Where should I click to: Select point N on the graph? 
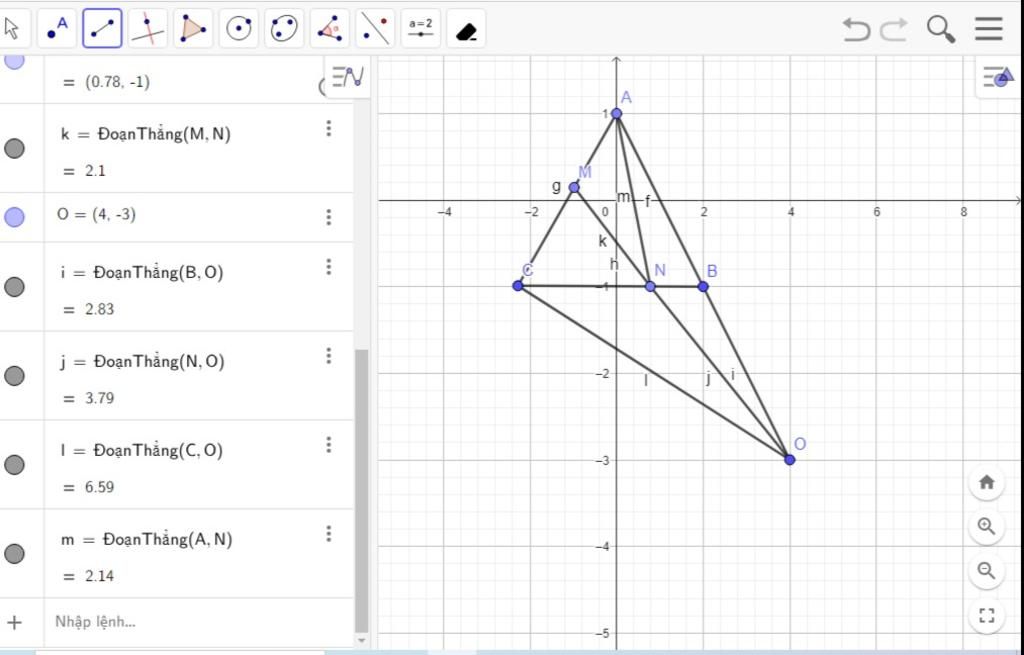pos(650,286)
